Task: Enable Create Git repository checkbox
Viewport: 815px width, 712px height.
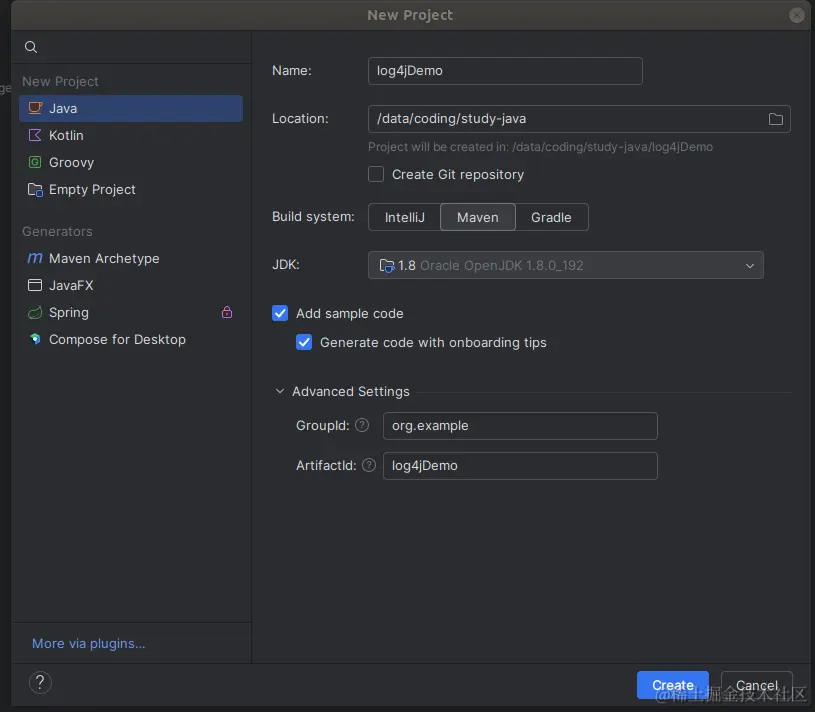Action: click(376, 174)
